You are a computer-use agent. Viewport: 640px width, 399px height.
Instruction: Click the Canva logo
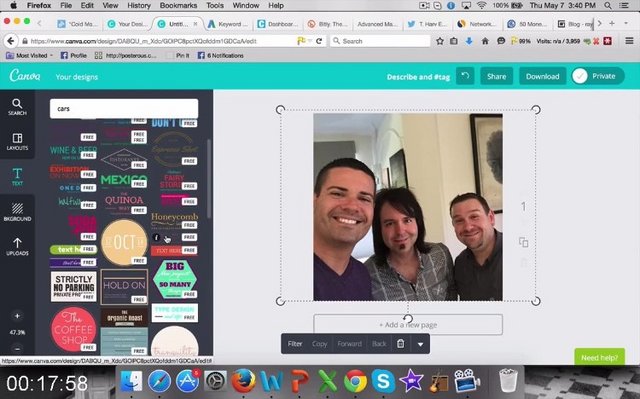25,76
